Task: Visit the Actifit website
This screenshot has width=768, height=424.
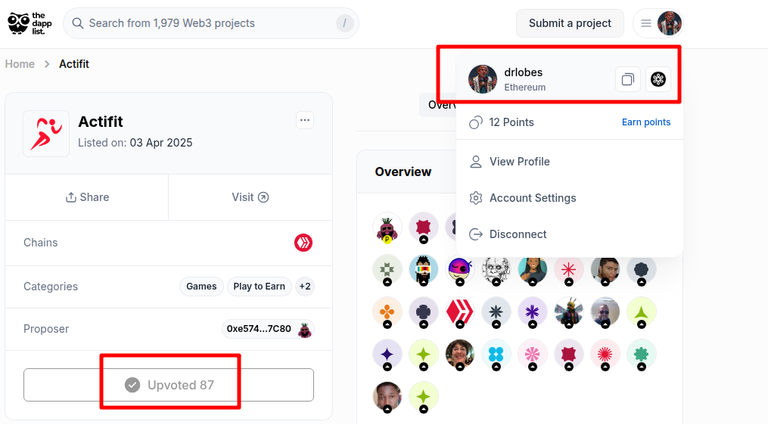Action: point(250,197)
